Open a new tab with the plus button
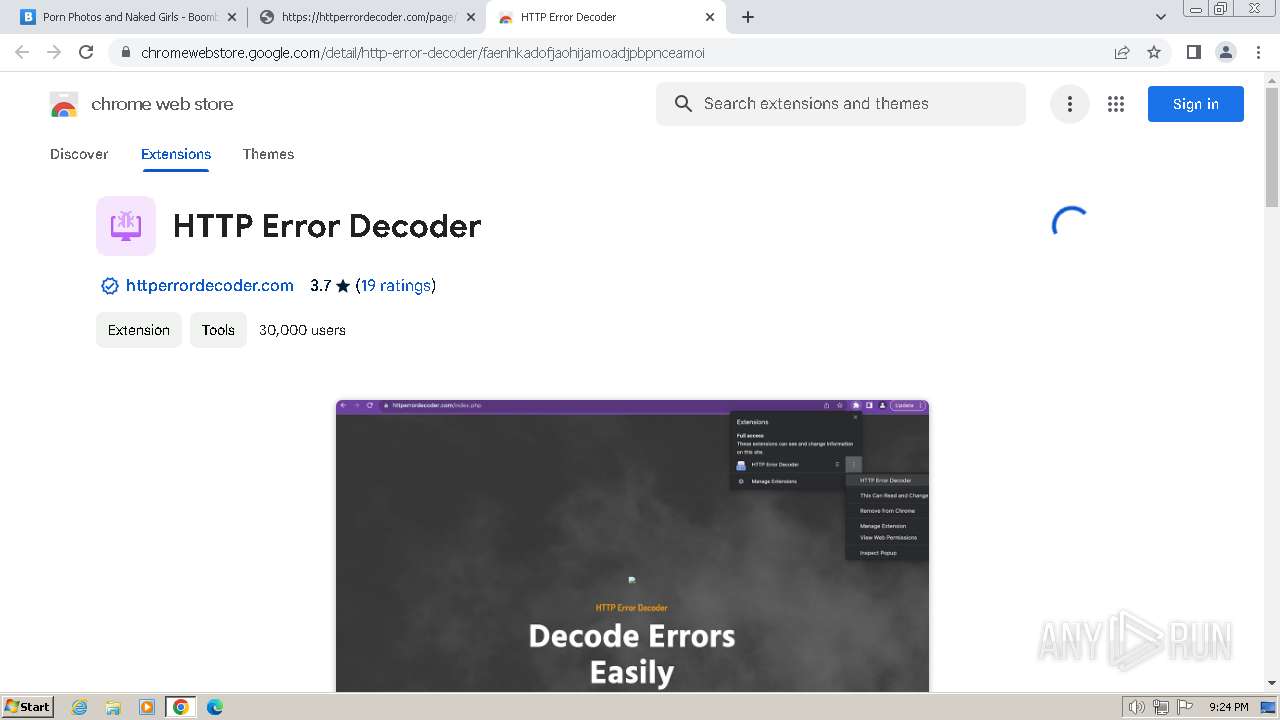Screen dimensions: 1280x720 [x=748, y=17]
